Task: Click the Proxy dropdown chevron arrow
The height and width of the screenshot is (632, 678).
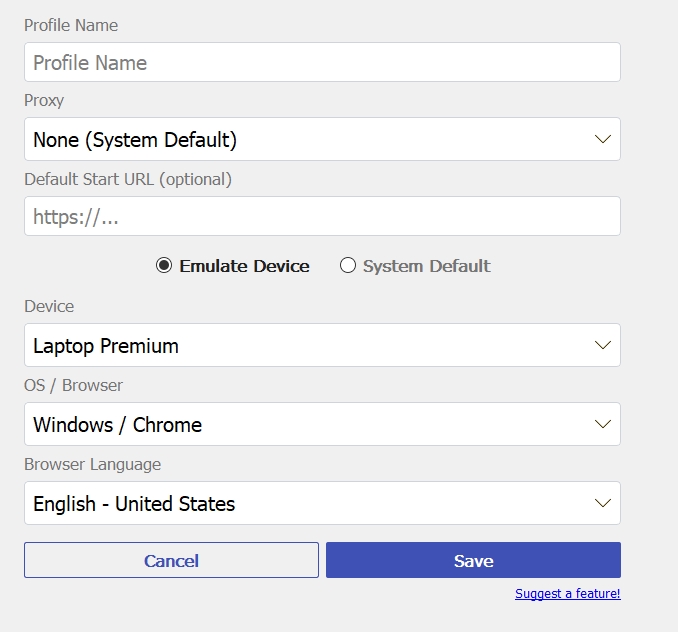Action: tap(602, 139)
